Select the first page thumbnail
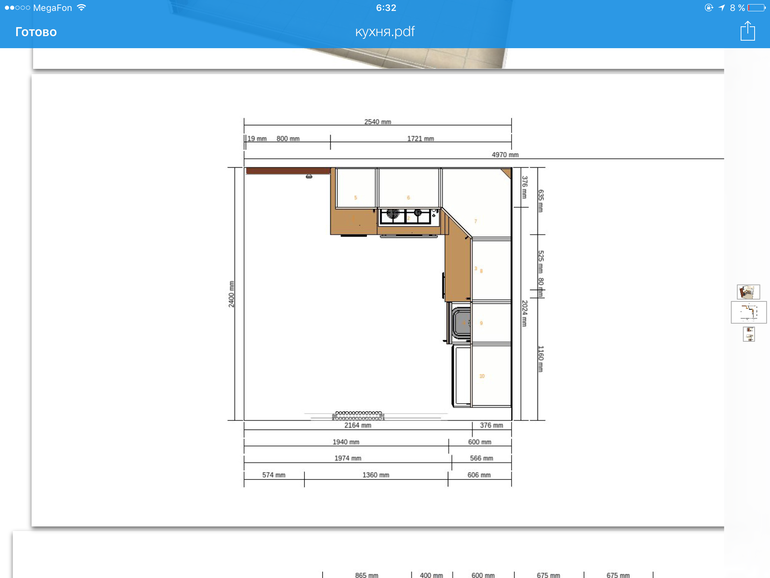 pyautogui.click(x=748, y=292)
